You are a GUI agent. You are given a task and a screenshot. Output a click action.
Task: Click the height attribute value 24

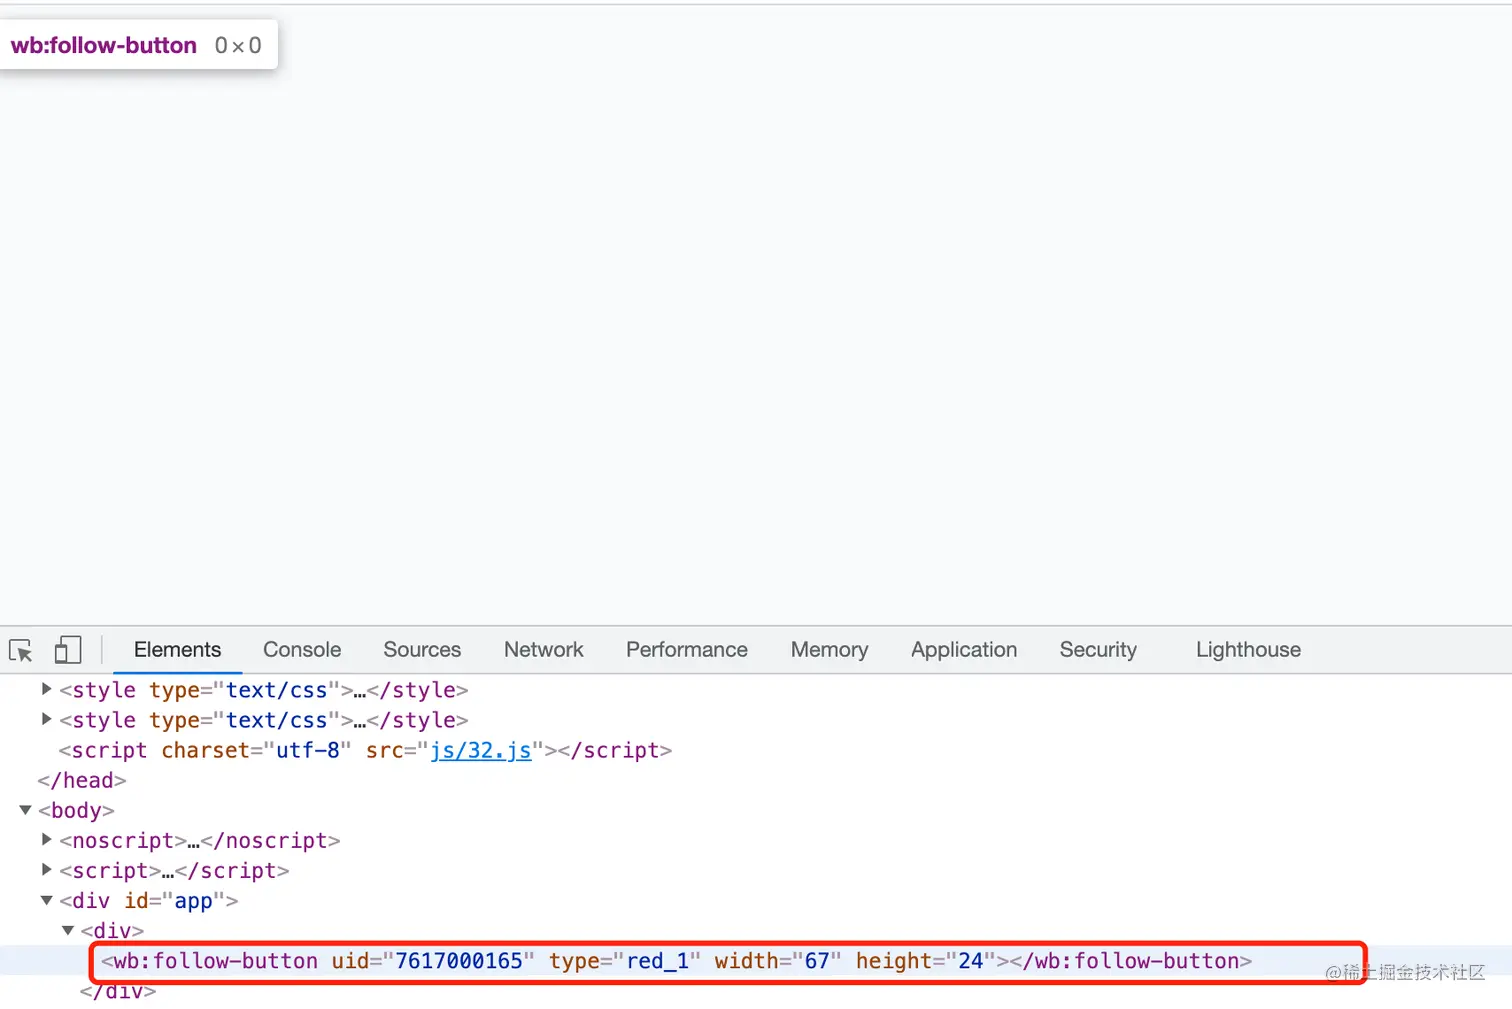971,961
